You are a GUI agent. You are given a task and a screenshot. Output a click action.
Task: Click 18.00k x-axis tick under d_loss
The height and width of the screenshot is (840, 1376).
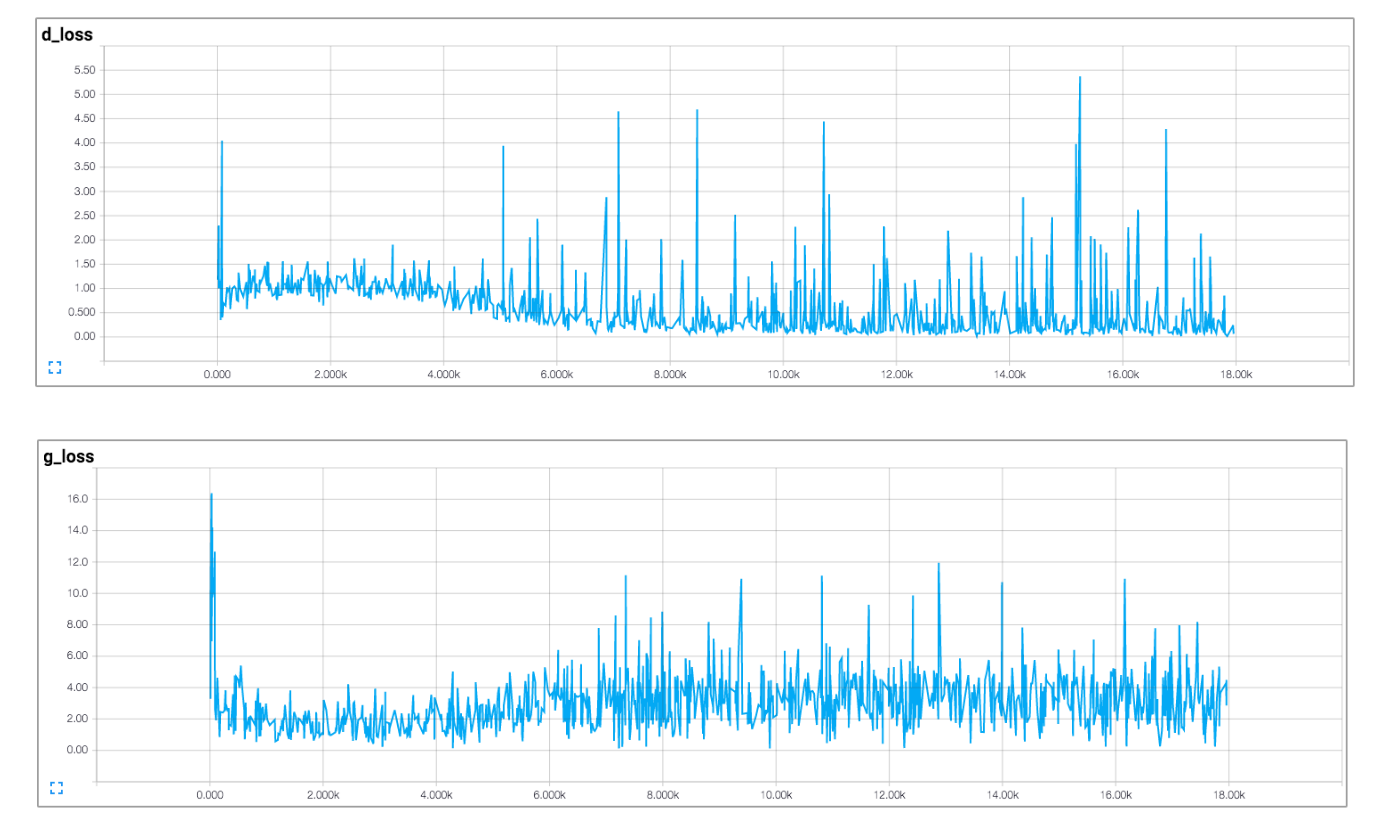click(1236, 374)
